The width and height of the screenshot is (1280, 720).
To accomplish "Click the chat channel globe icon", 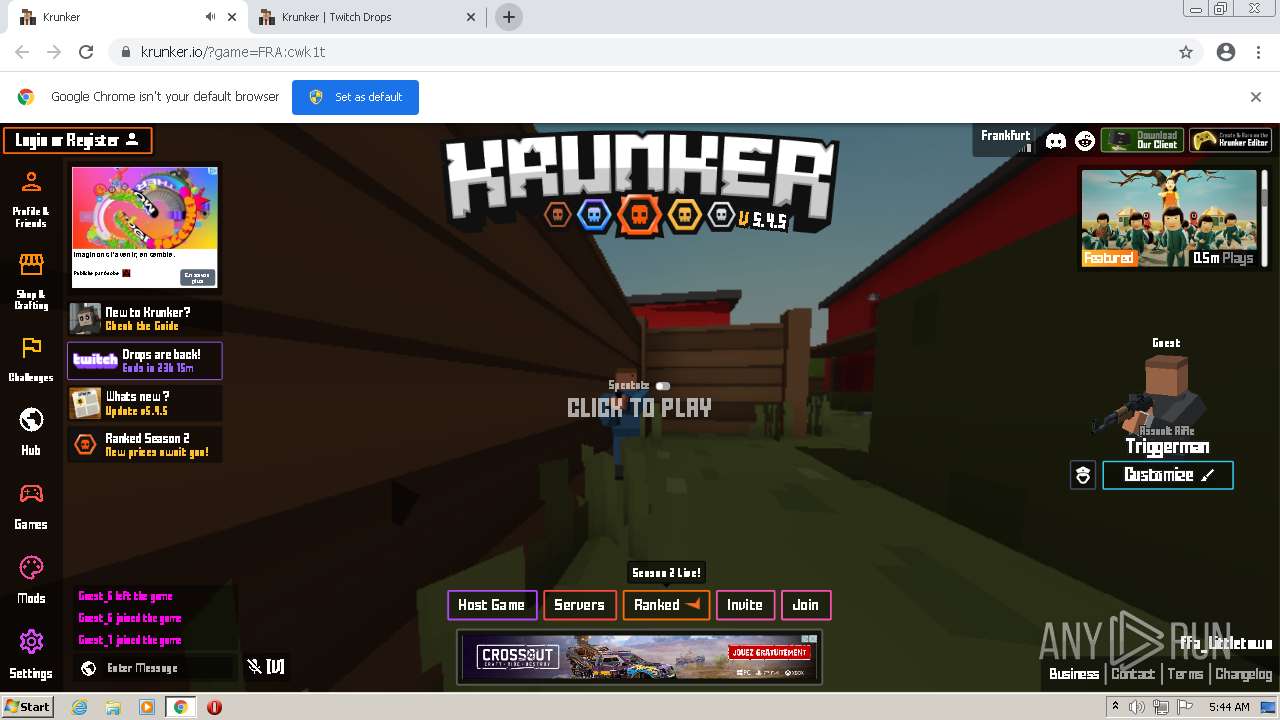I will click(89, 668).
